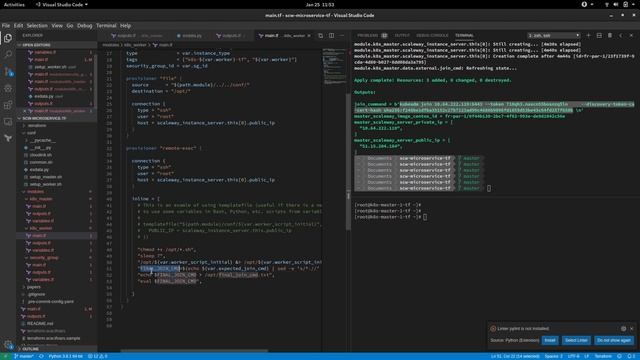Switch to the Debug Console tab
Viewport: 640px width, 360px height.
pyautogui.click(x=432, y=36)
